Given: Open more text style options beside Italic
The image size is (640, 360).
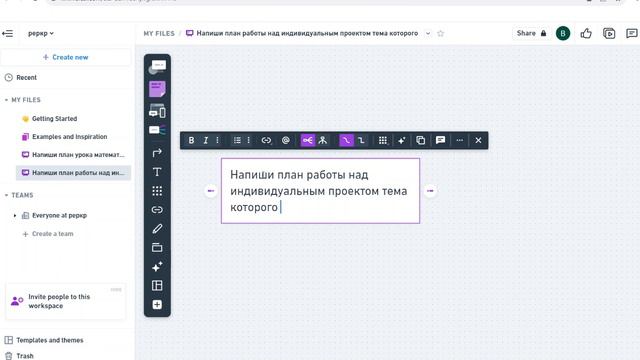Looking at the screenshot, I should tap(218, 140).
